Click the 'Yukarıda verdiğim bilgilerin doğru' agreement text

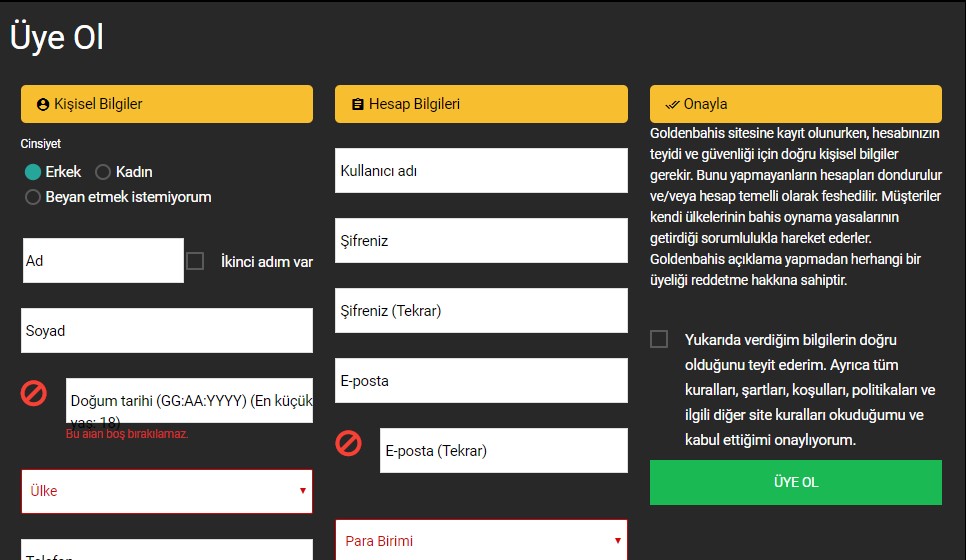pyautogui.click(x=790, y=340)
